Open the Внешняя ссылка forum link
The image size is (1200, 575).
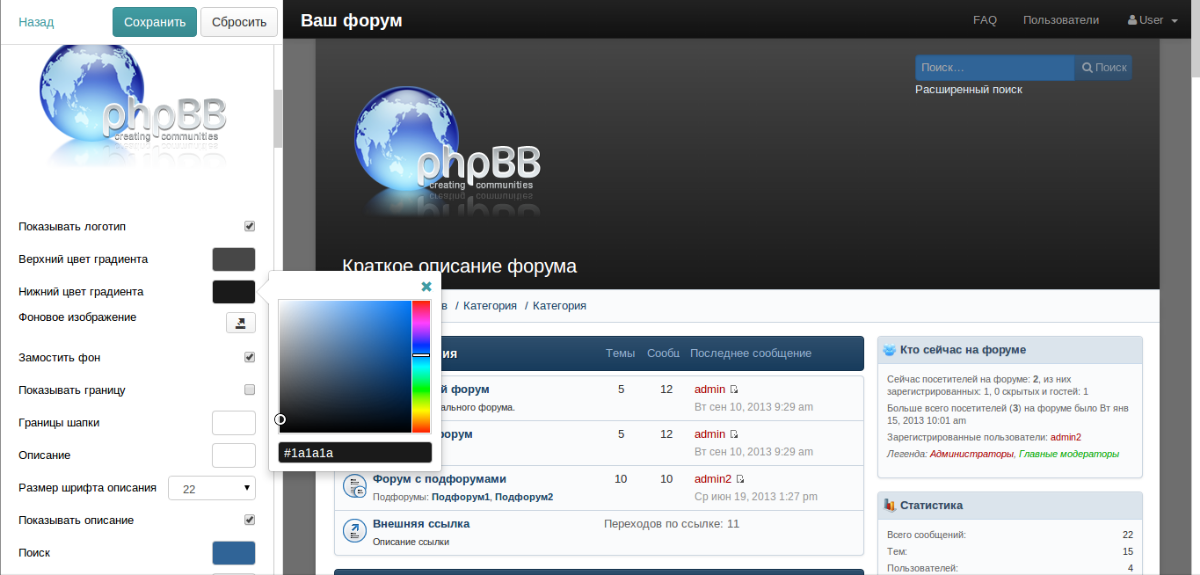421,523
